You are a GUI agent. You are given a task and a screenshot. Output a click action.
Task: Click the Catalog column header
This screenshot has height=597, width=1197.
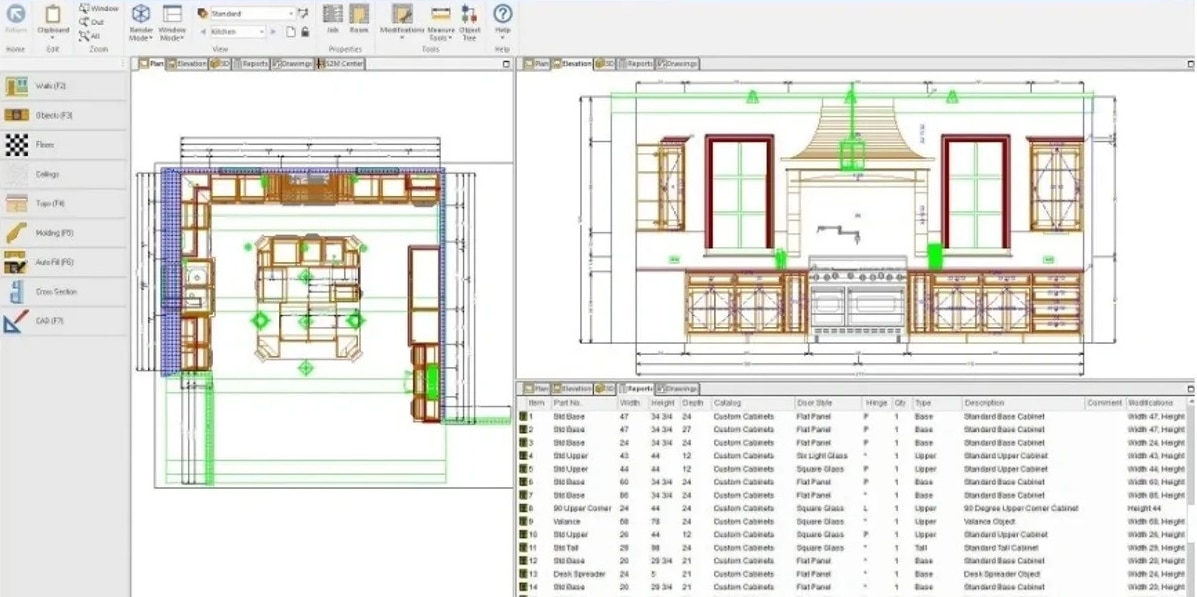(751, 403)
